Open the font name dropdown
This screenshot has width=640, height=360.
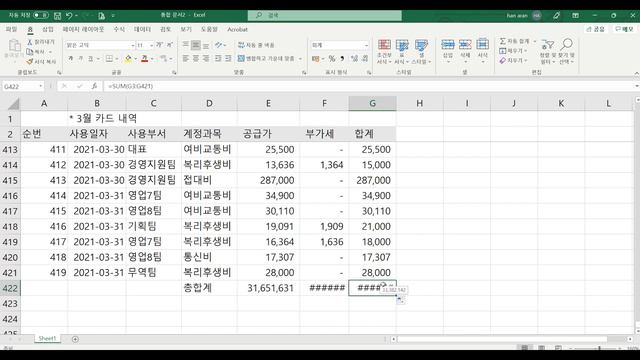pyautogui.click(x=133, y=45)
